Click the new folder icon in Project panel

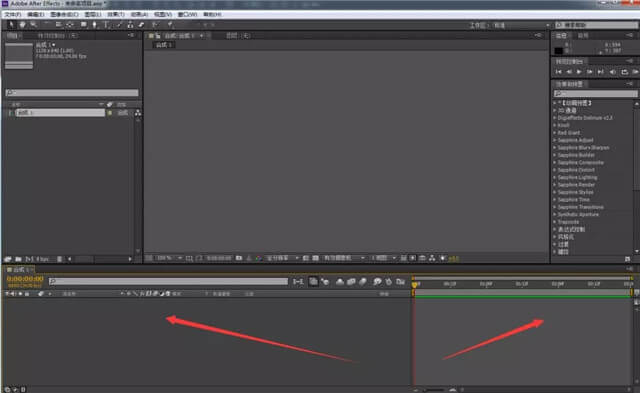click(x=18, y=259)
